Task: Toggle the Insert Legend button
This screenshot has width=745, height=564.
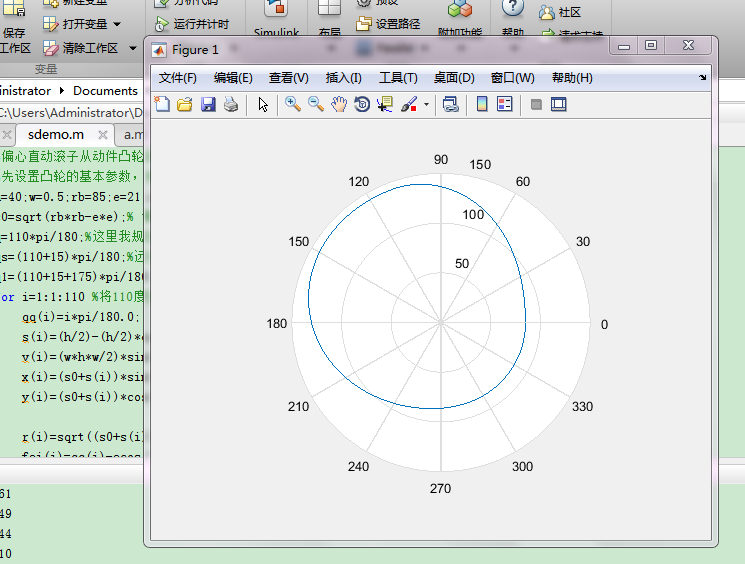Action: click(x=505, y=104)
